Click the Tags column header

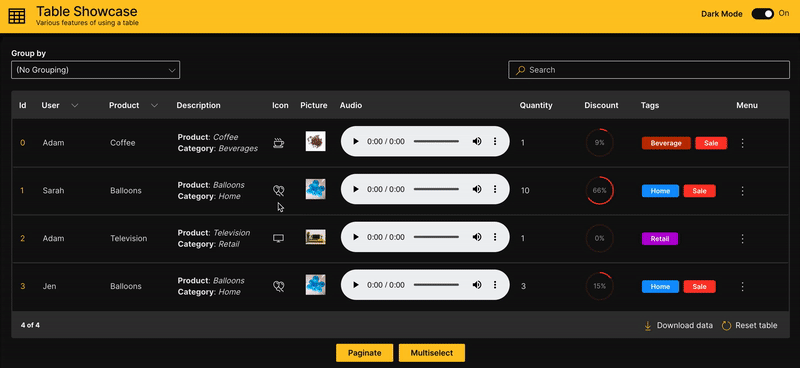pos(649,106)
